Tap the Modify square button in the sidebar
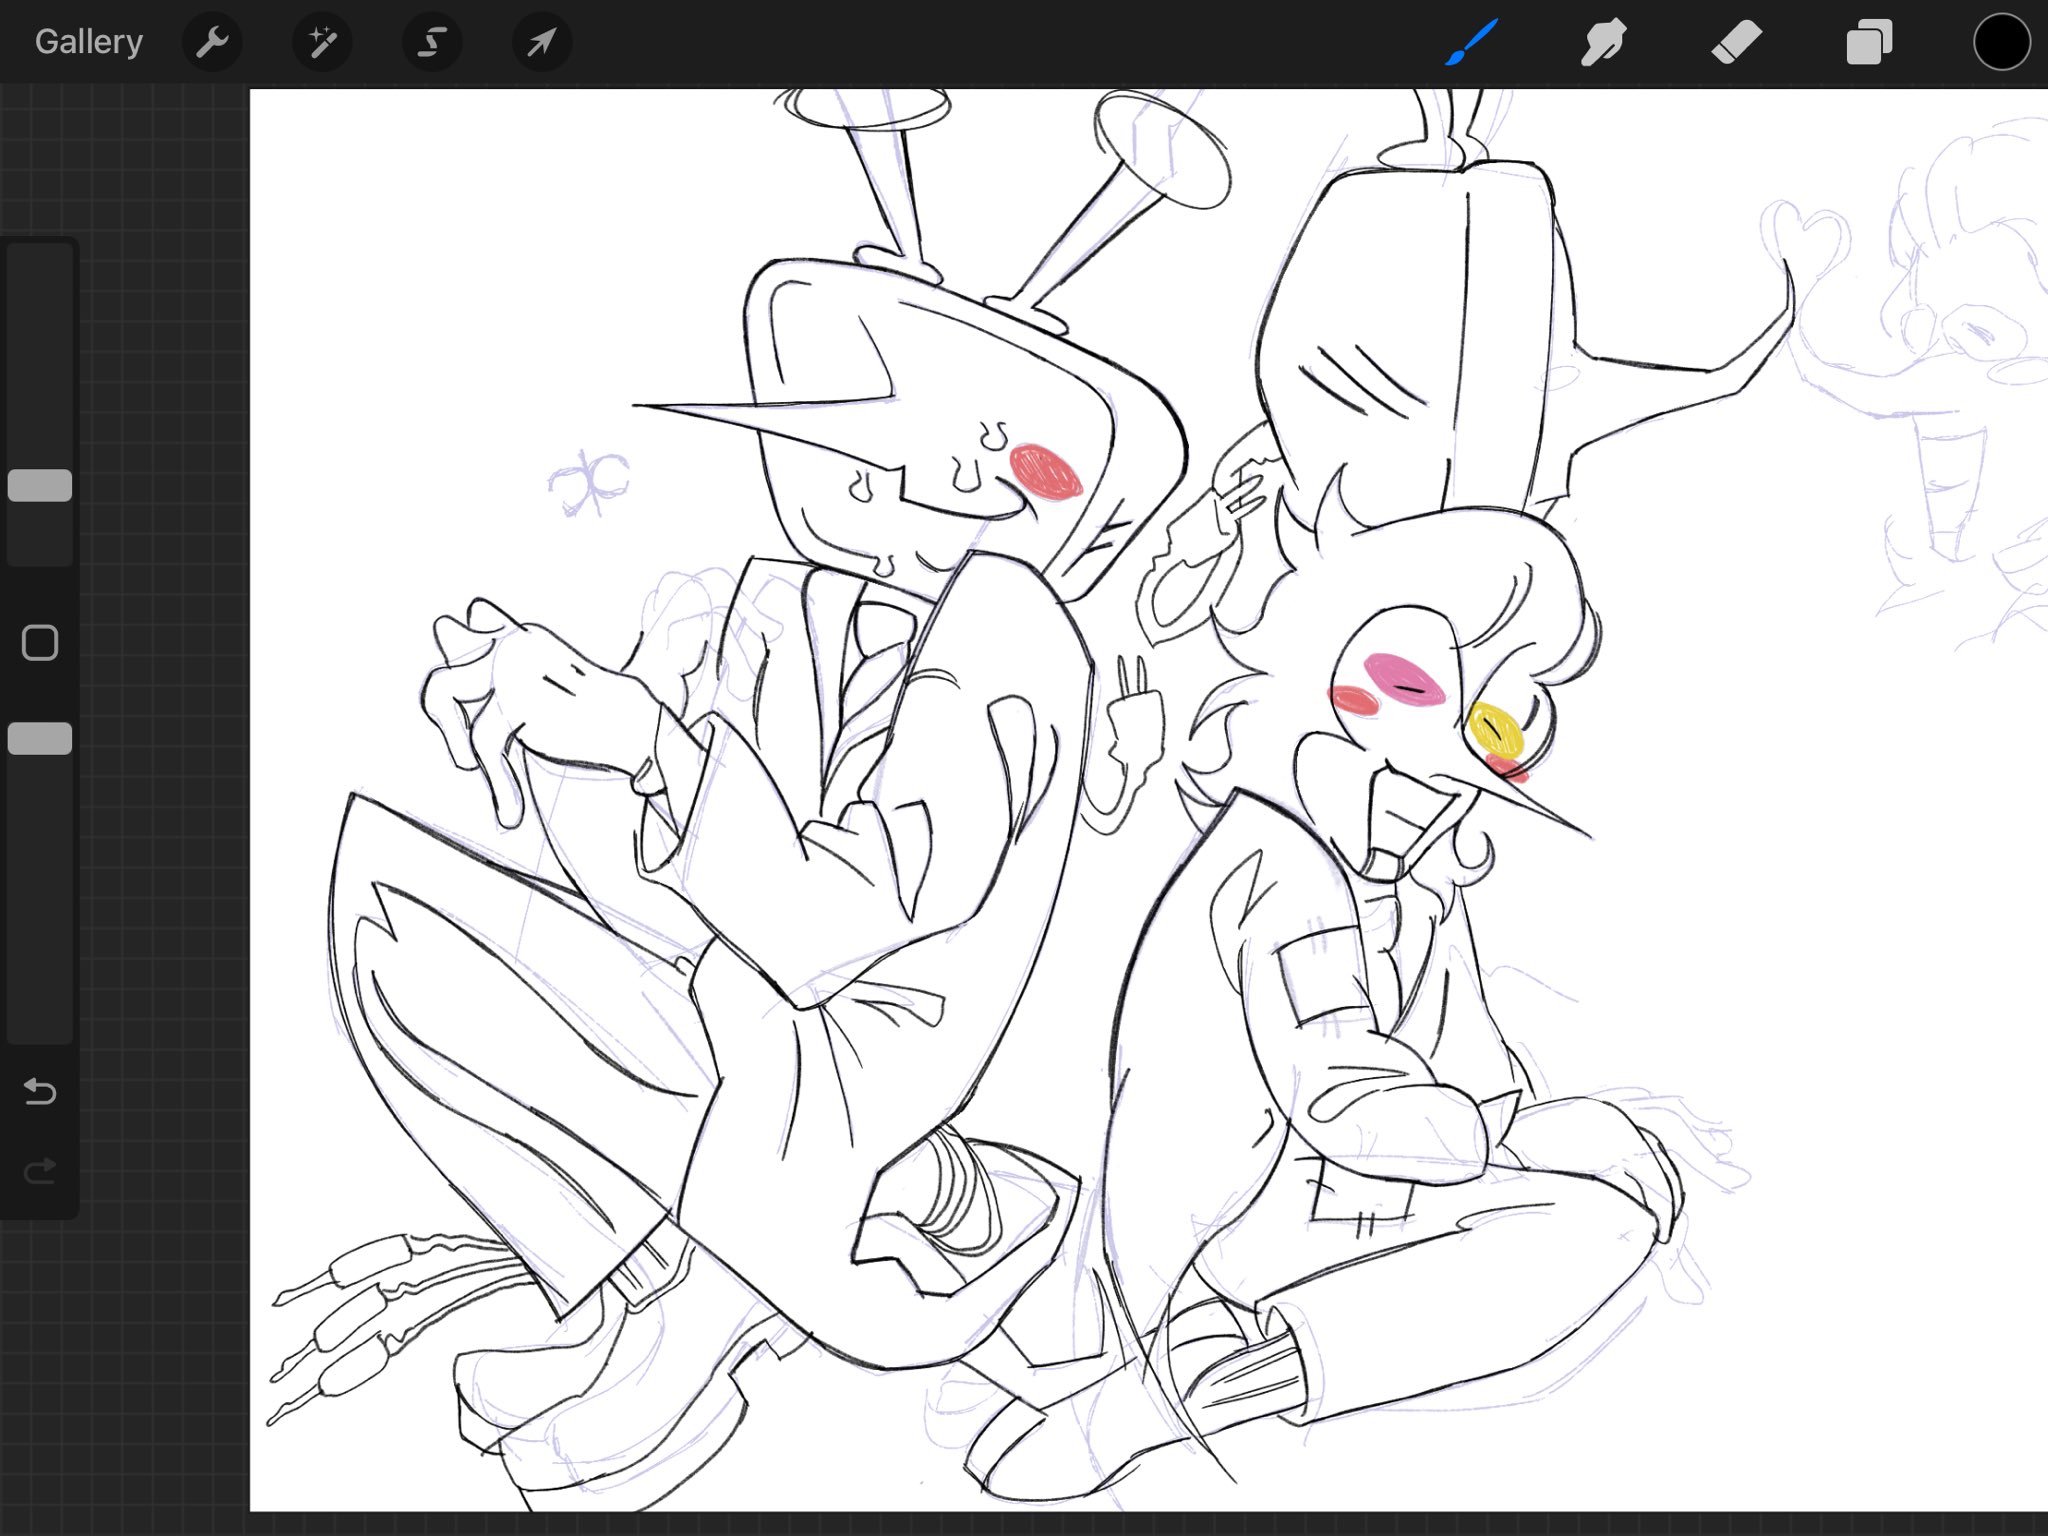Image resolution: width=2048 pixels, height=1536 pixels. (40, 643)
